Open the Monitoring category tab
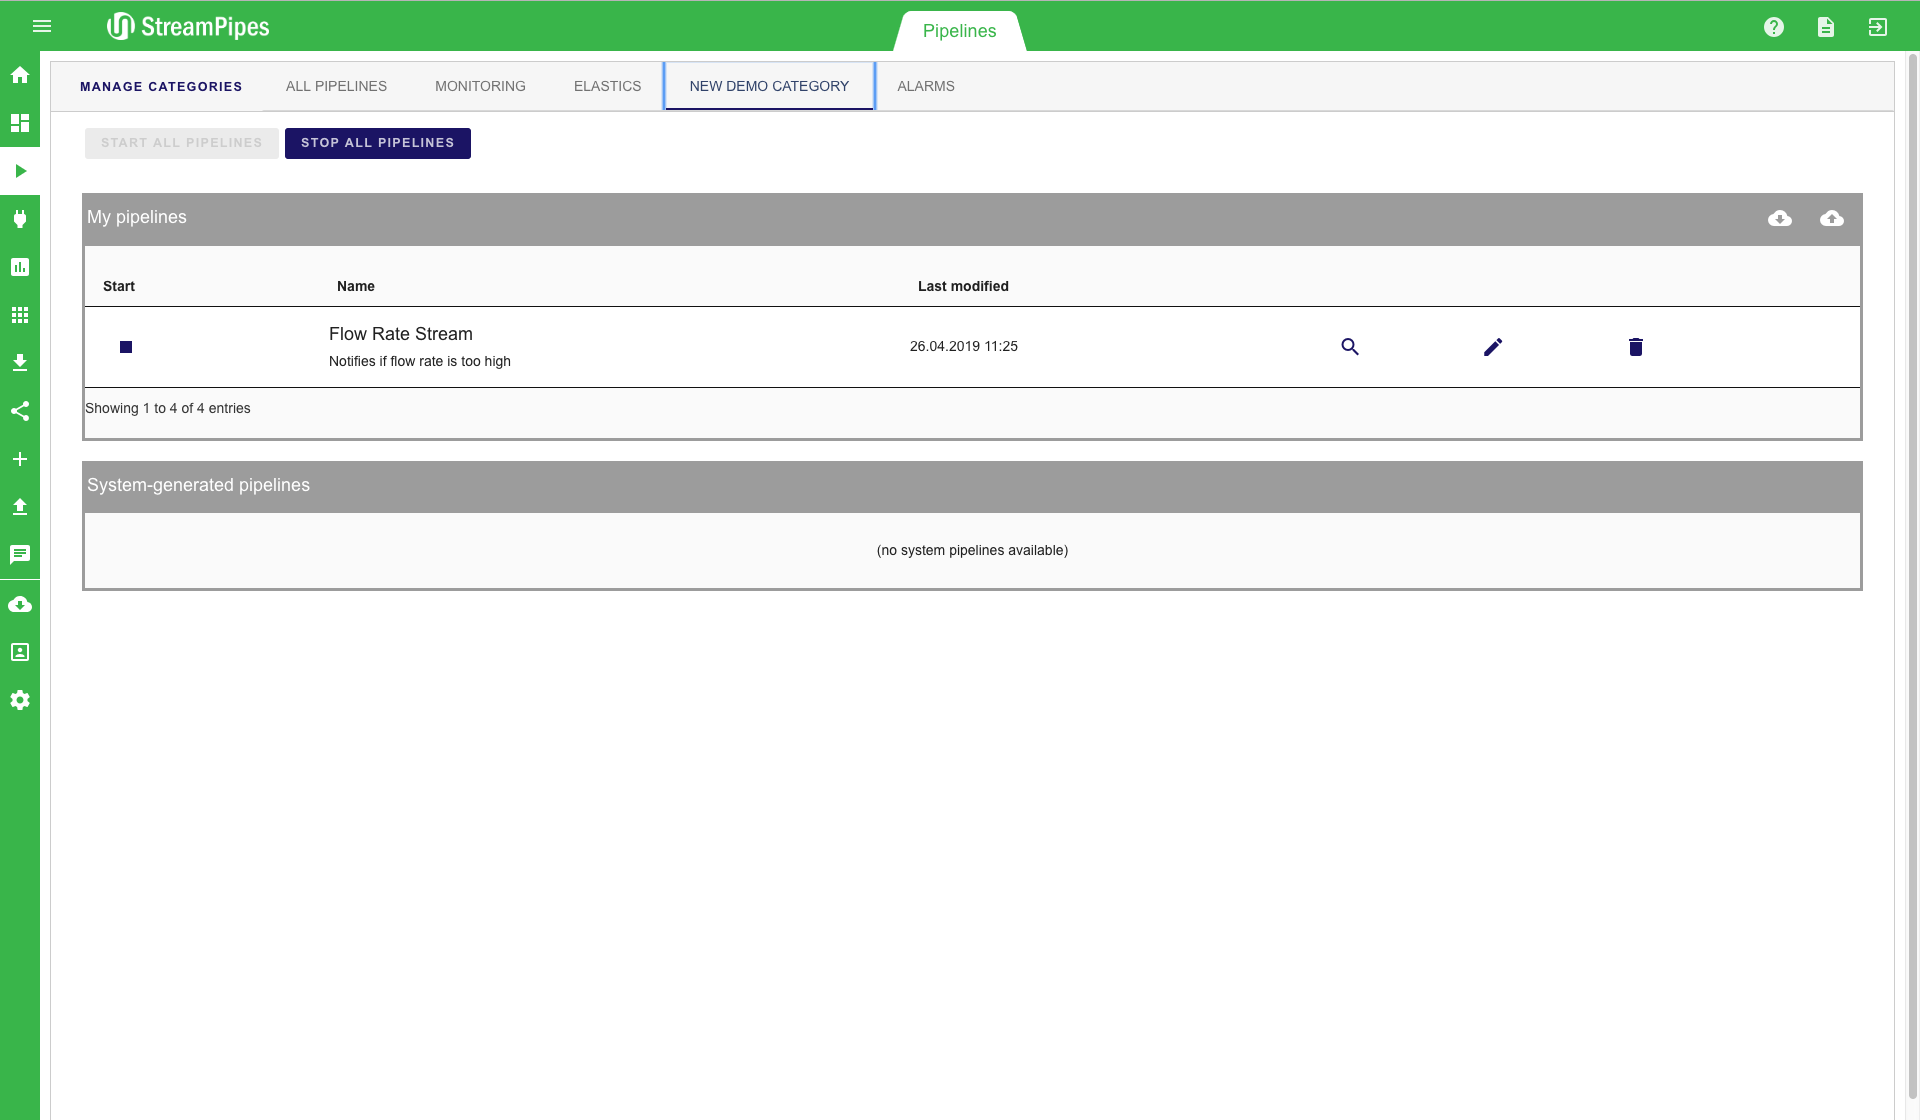Image resolution: width=1920 pixels, height=1120 pixels. [480, 86]
